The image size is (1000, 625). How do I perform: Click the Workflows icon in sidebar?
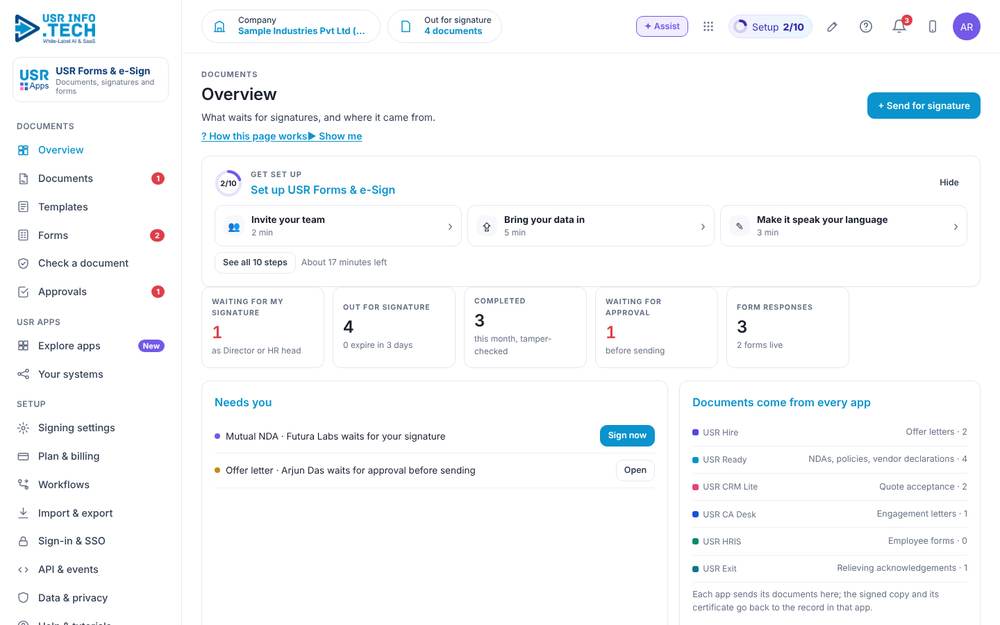(x=24, y=485)
